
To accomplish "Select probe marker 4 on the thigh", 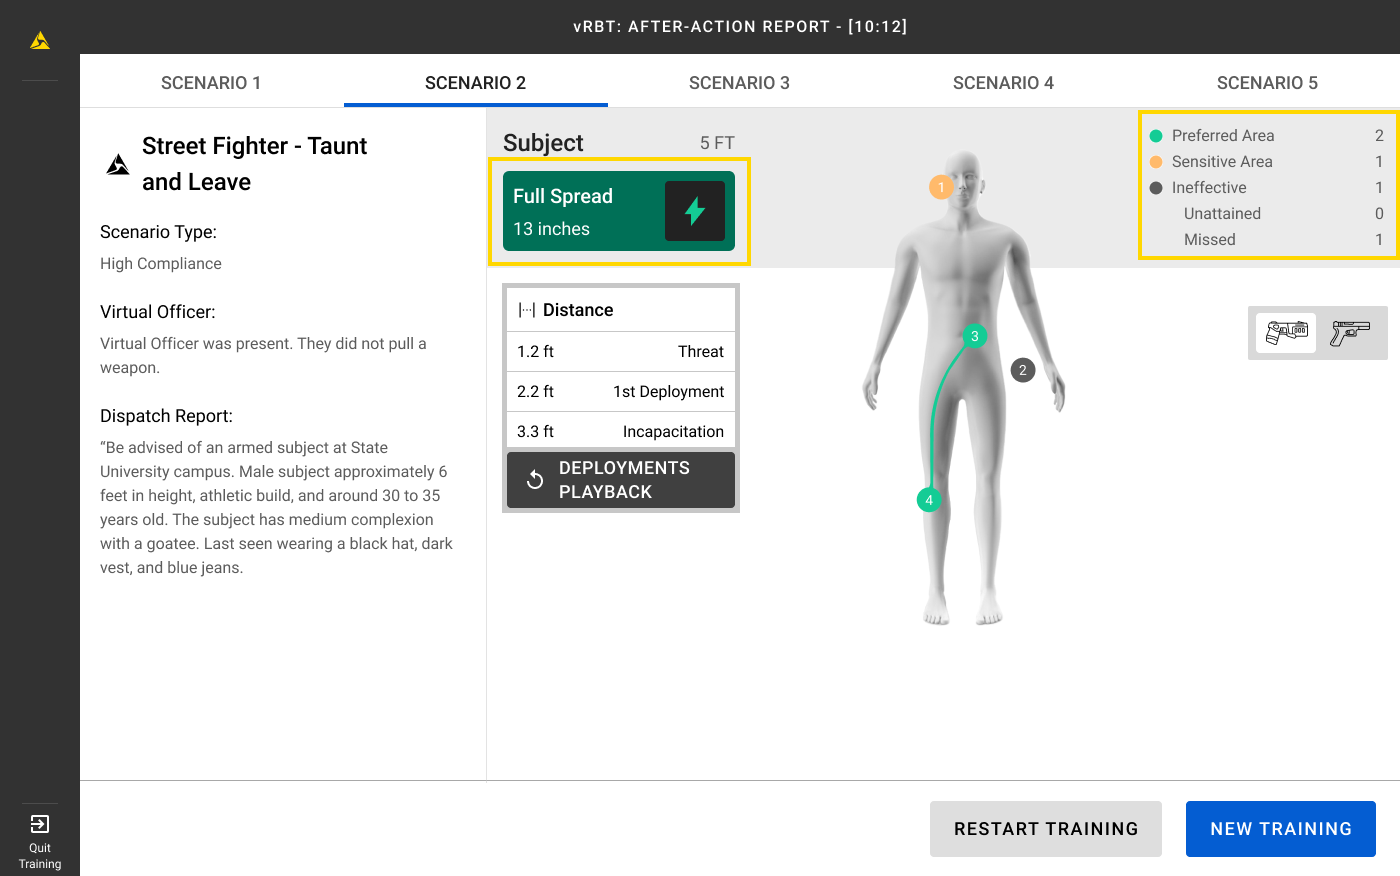I will point(929,500).
